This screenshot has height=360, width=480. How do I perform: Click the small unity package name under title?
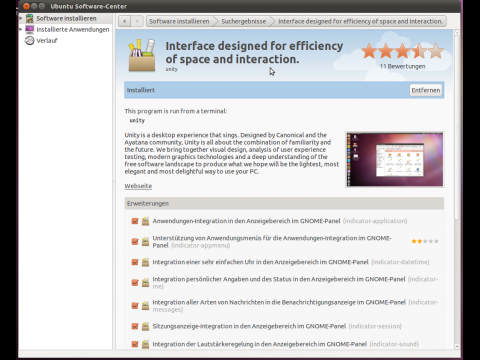pos(172,69)
